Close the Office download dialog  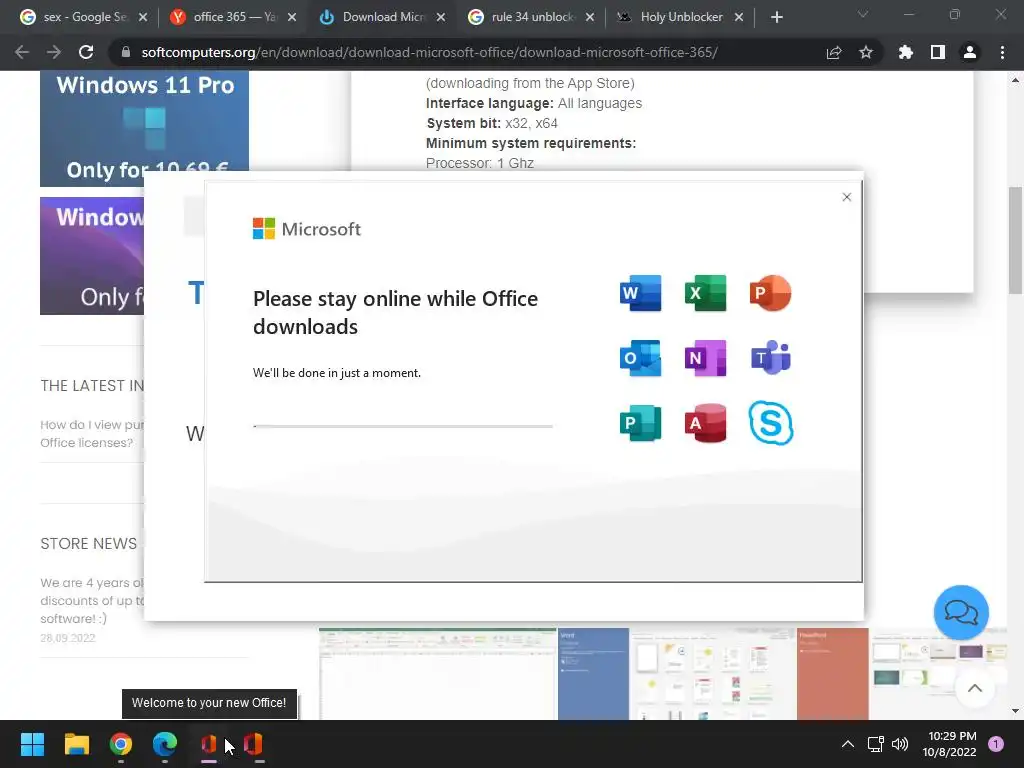pyautogui.click(x=846, y=197)
